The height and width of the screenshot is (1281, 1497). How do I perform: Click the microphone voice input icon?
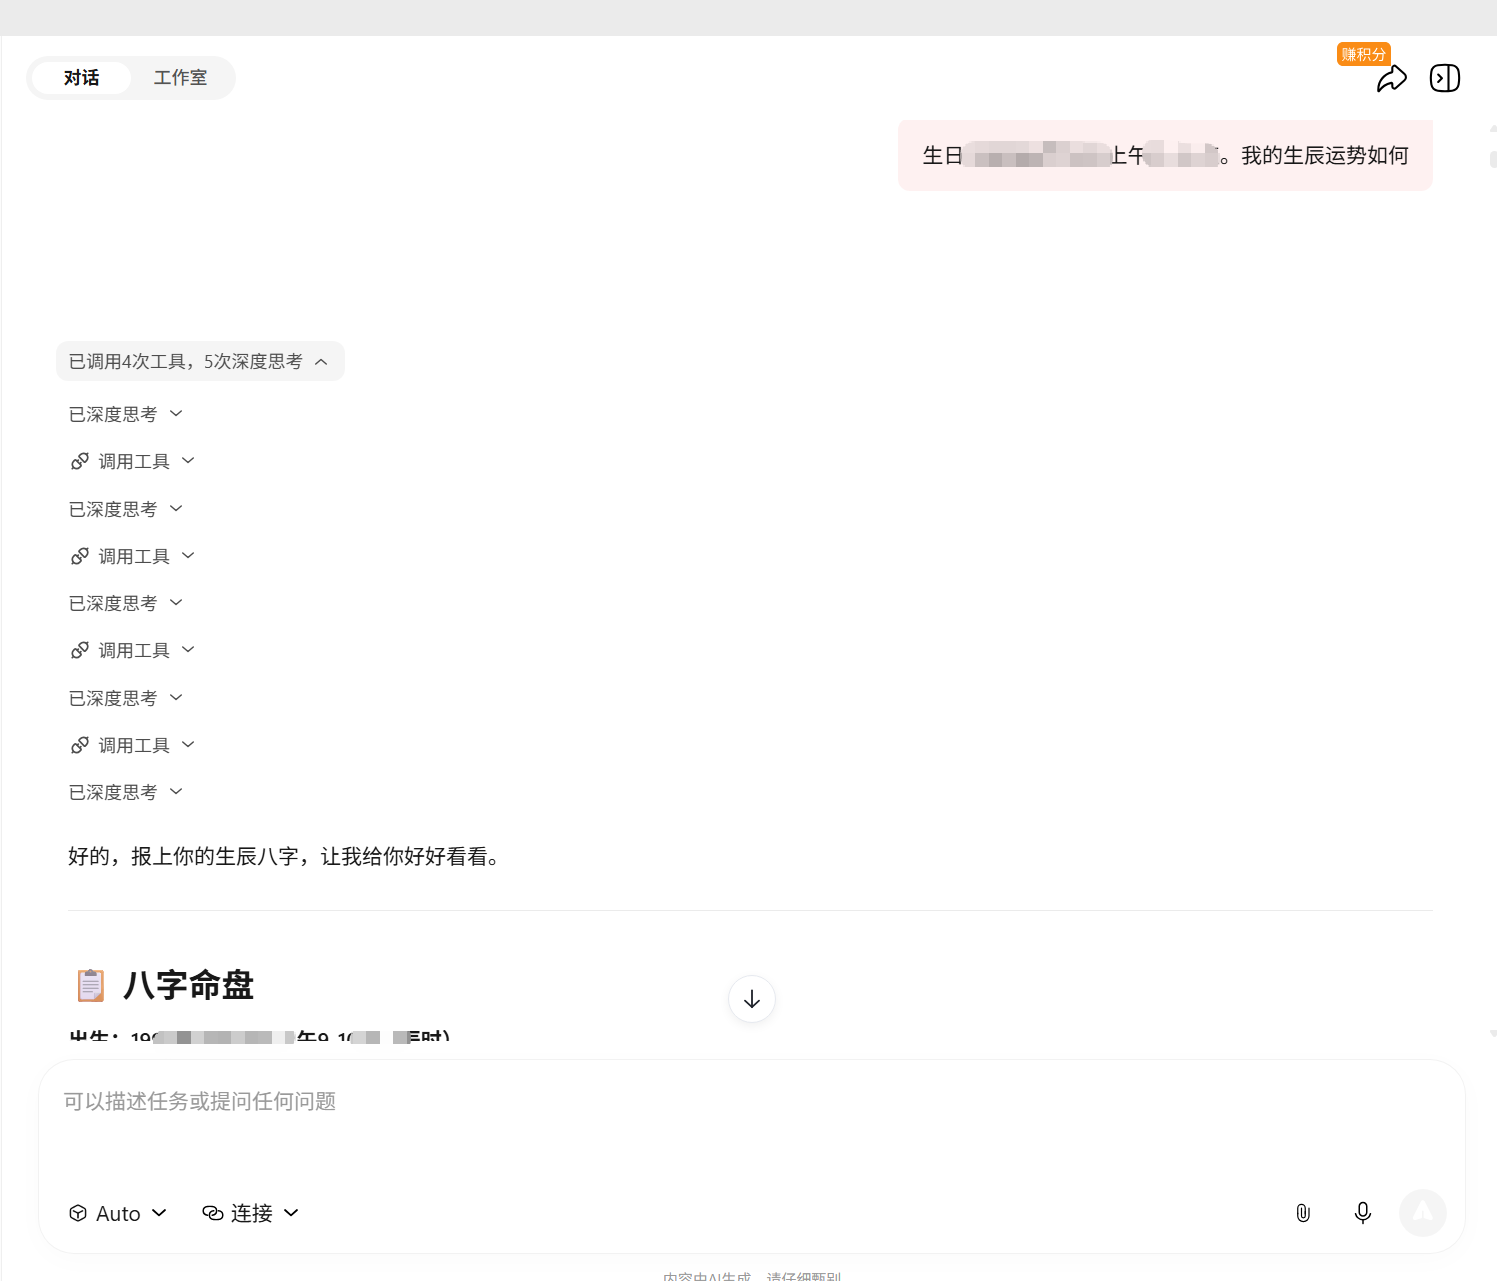(x=1362, y=1213)
